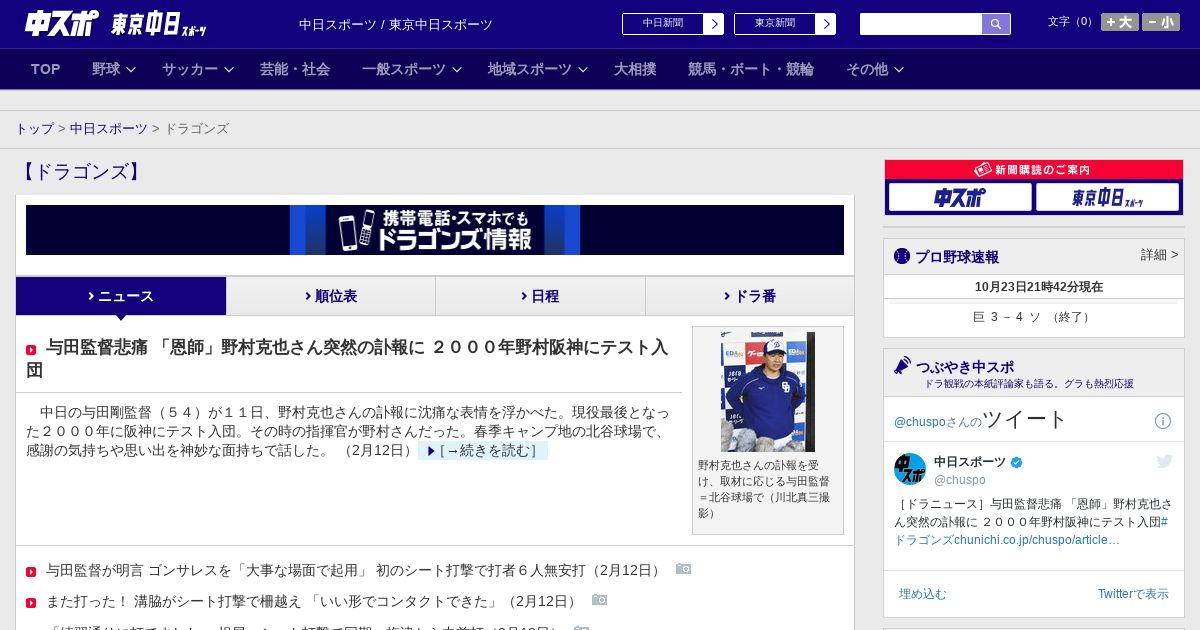Screen dimensions: 1200x630
Task: Click the 中日スポーツ Twitter avatar
Action: (x=910, y=469)
